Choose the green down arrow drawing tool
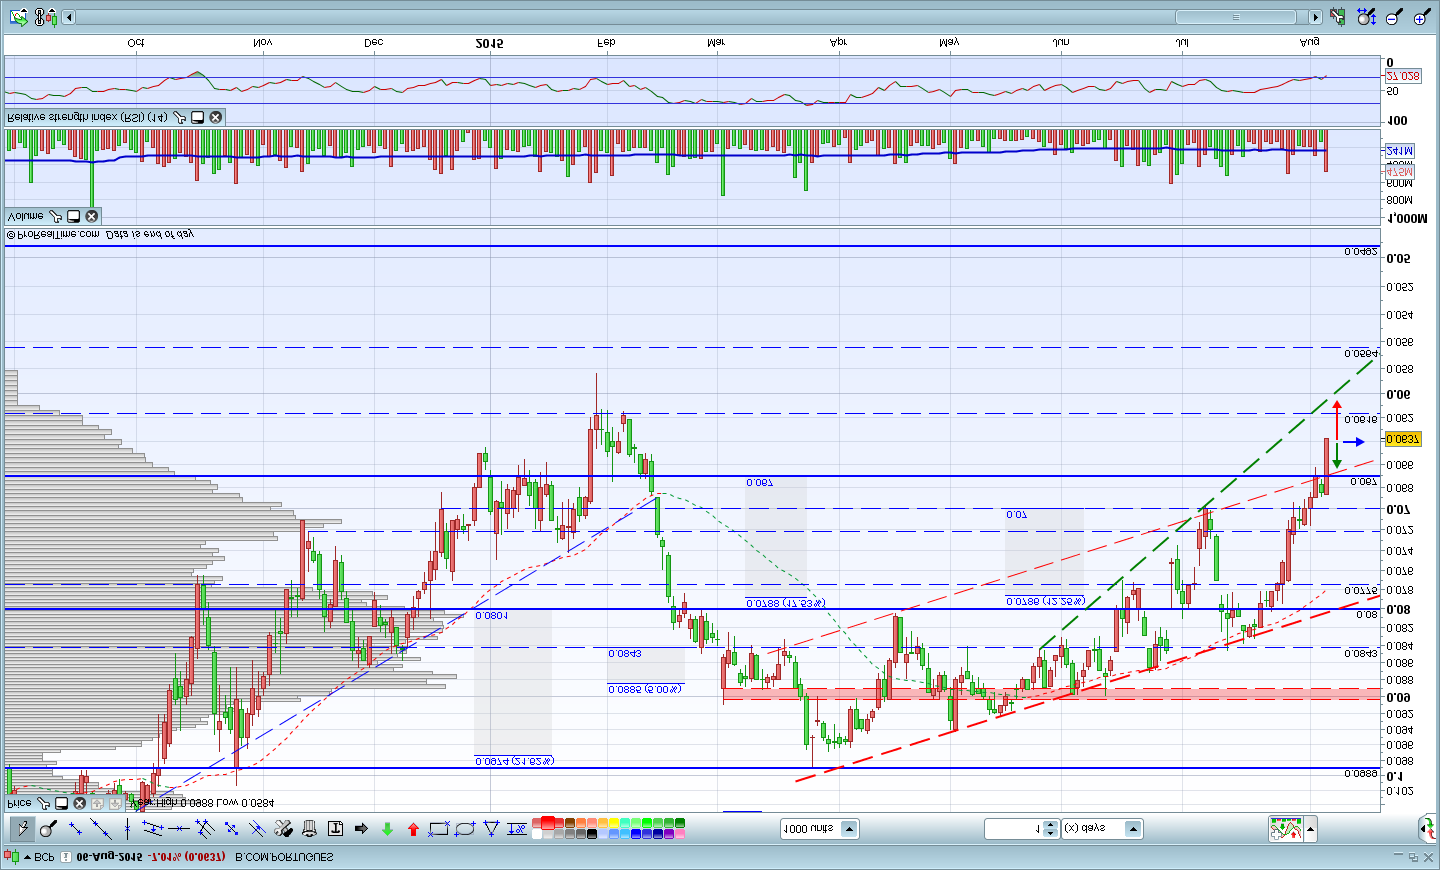 [x=387, y=829]
